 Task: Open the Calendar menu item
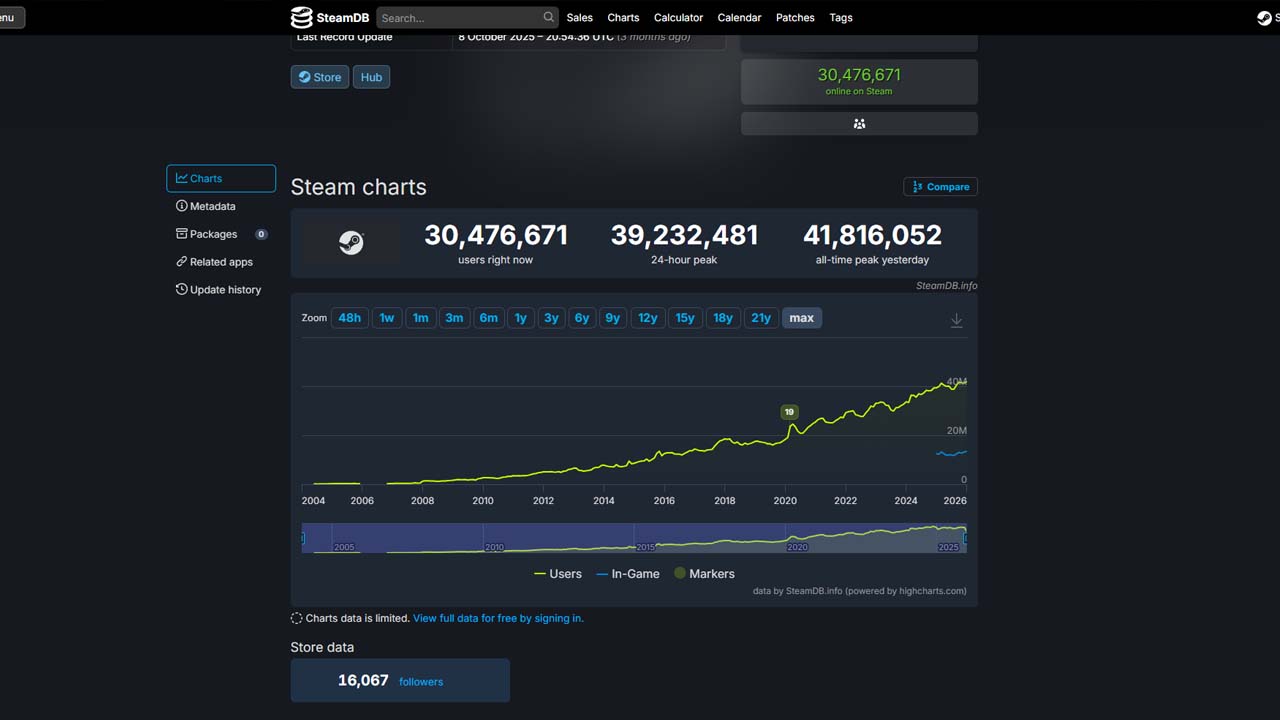pyautogui.click(x=739, y=17)
